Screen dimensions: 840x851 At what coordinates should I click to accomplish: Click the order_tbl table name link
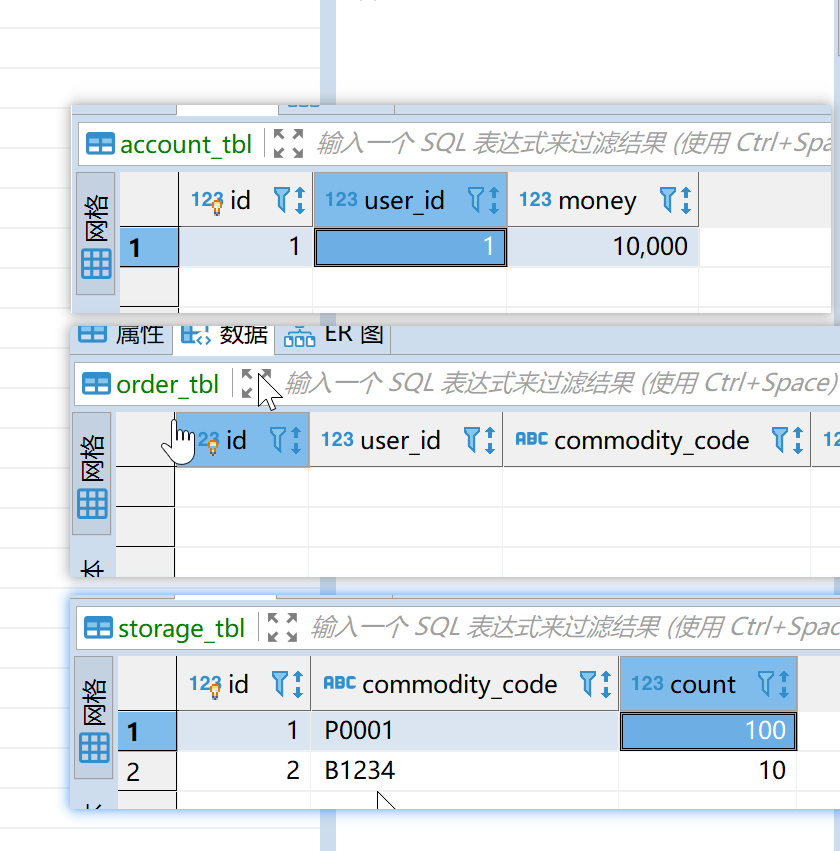167,385
